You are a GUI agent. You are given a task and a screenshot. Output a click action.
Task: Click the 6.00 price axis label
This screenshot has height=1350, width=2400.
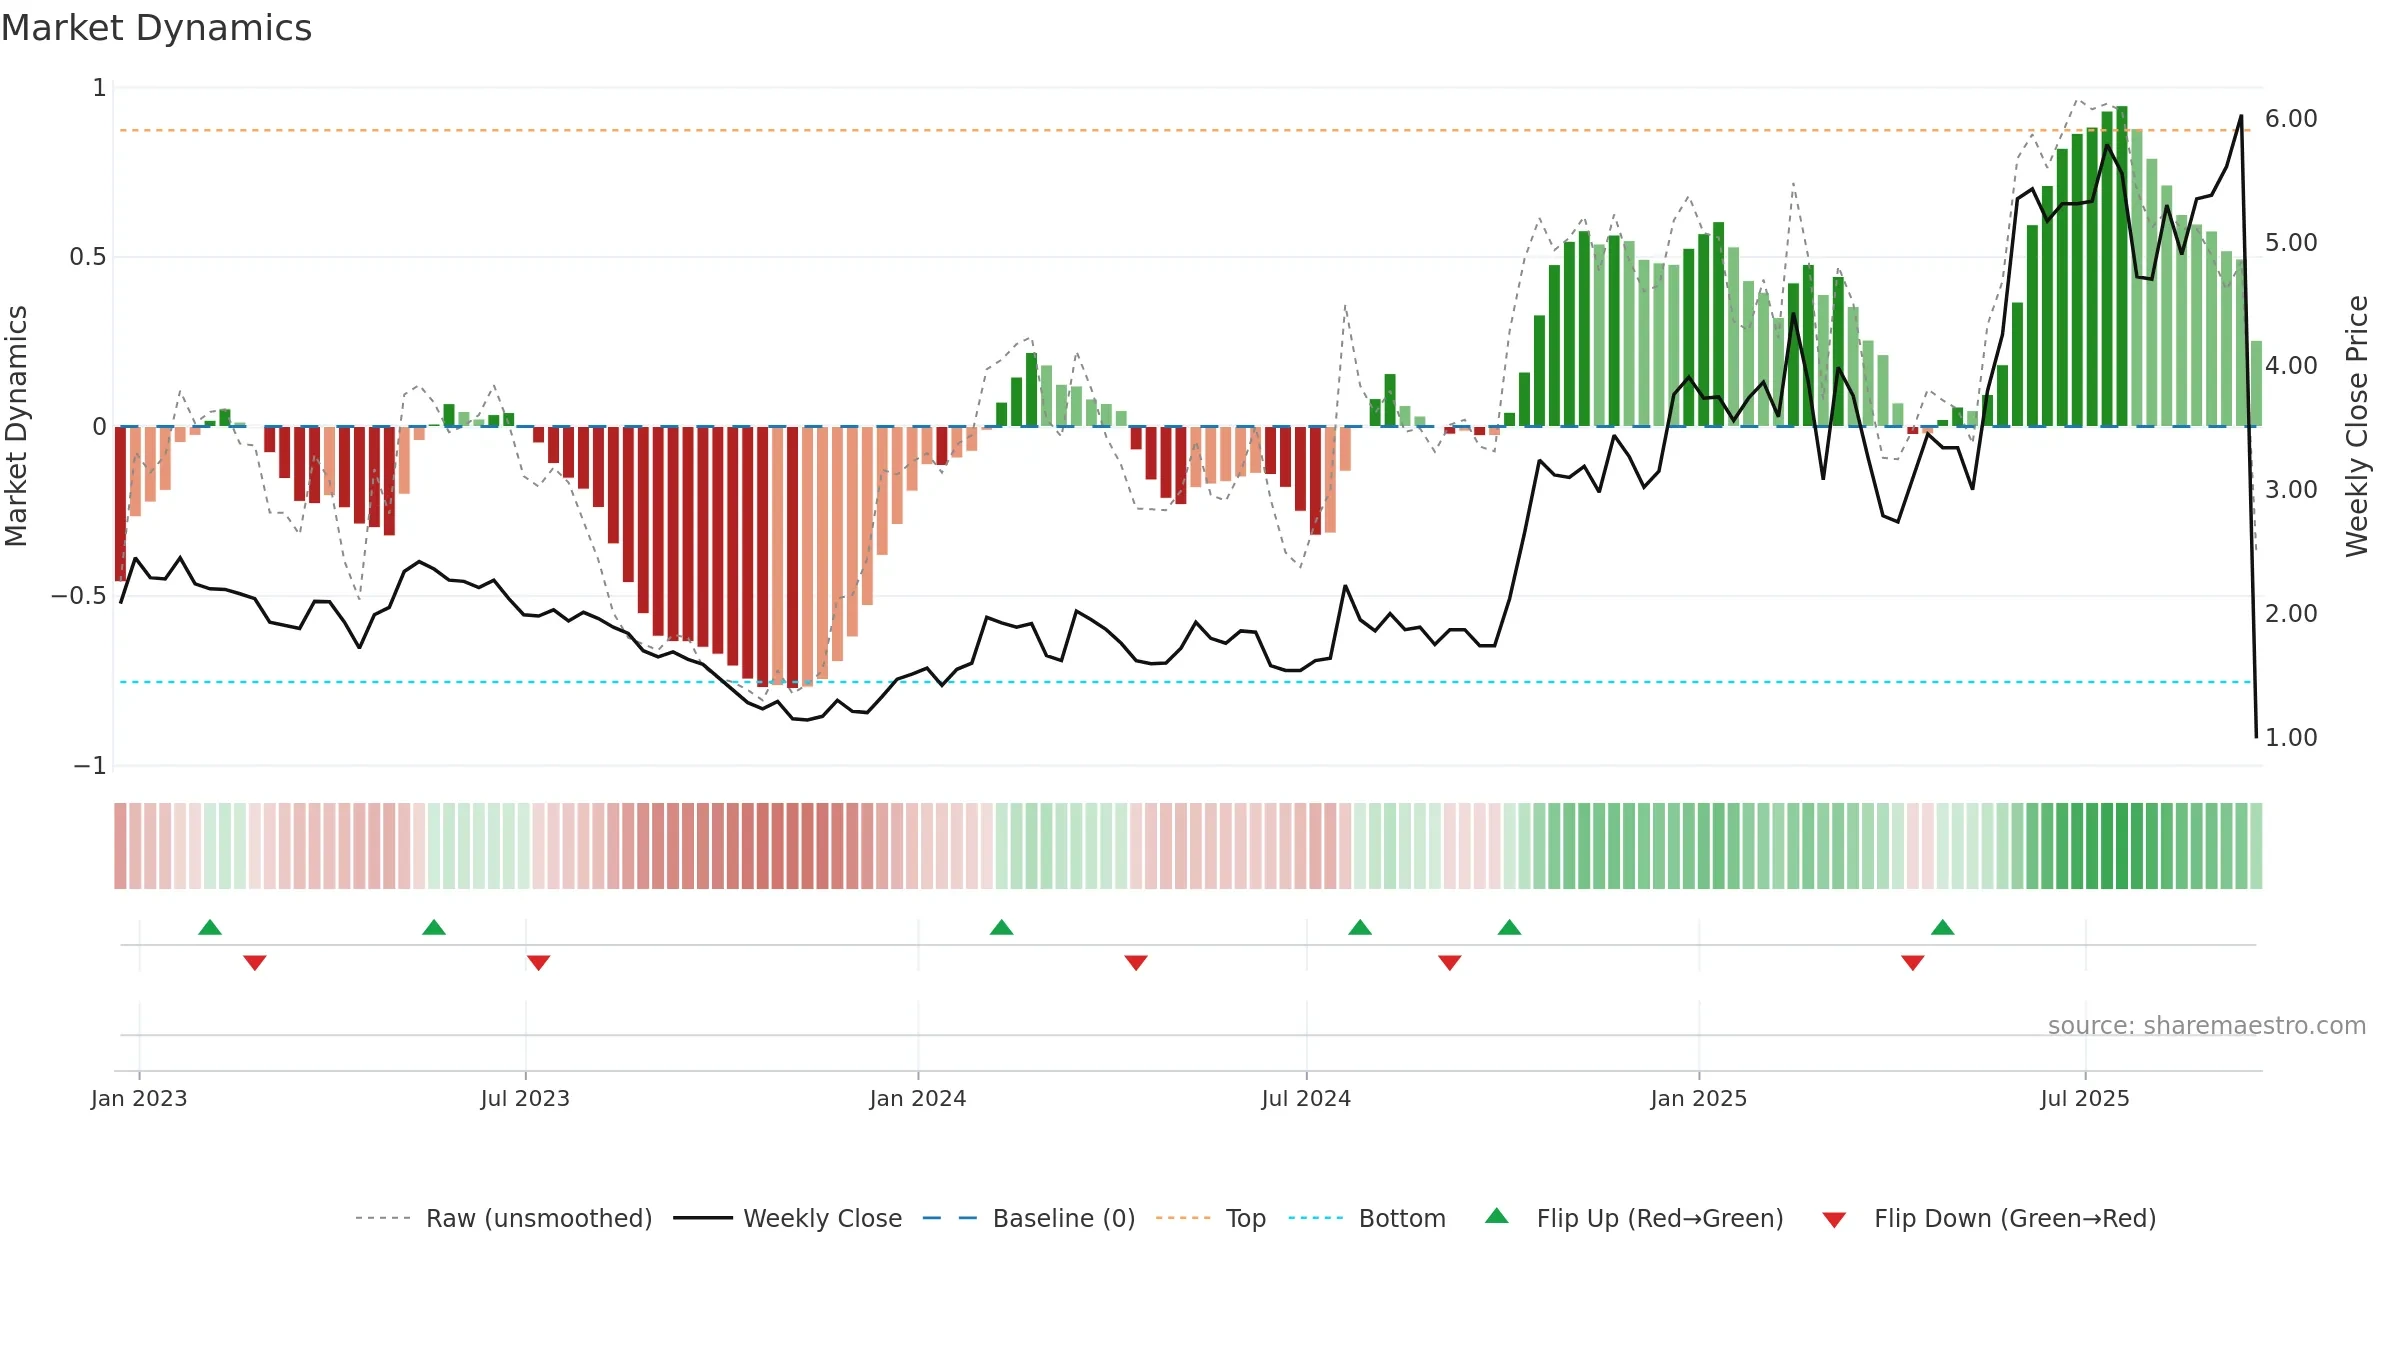2291,118
